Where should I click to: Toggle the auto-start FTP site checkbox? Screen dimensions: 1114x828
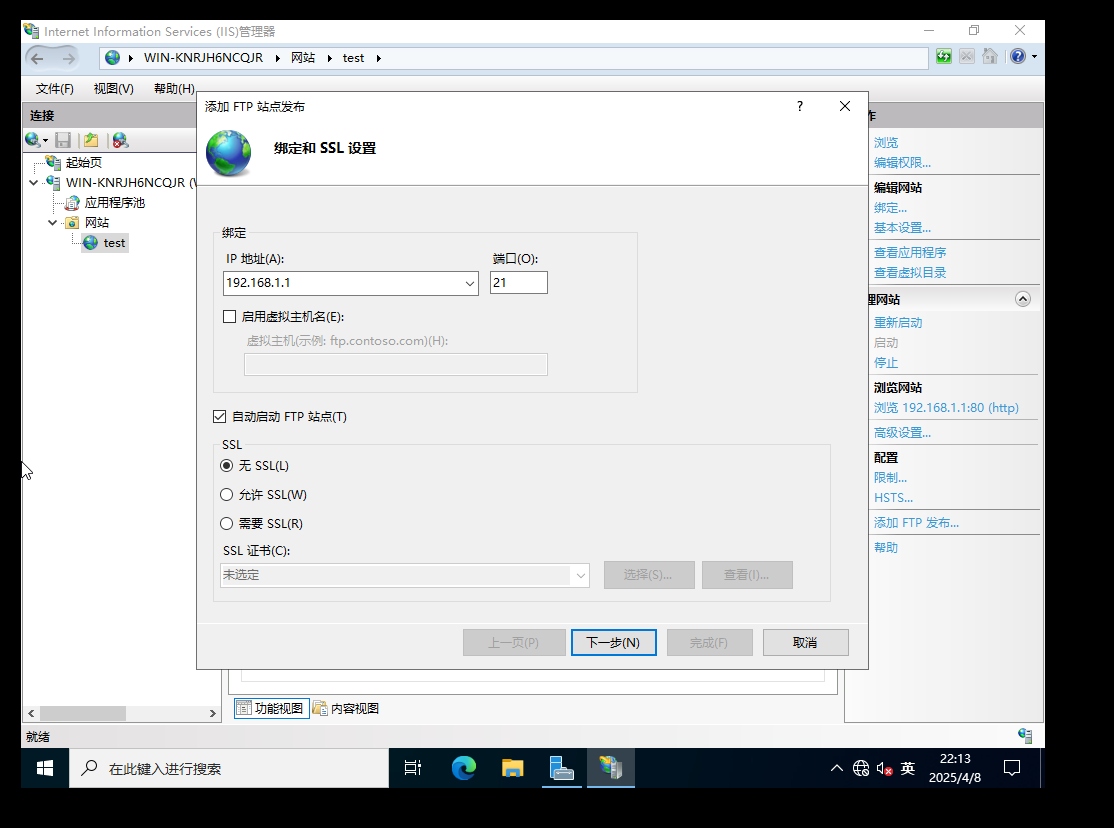pyautogui.click(x=220, y=416)
